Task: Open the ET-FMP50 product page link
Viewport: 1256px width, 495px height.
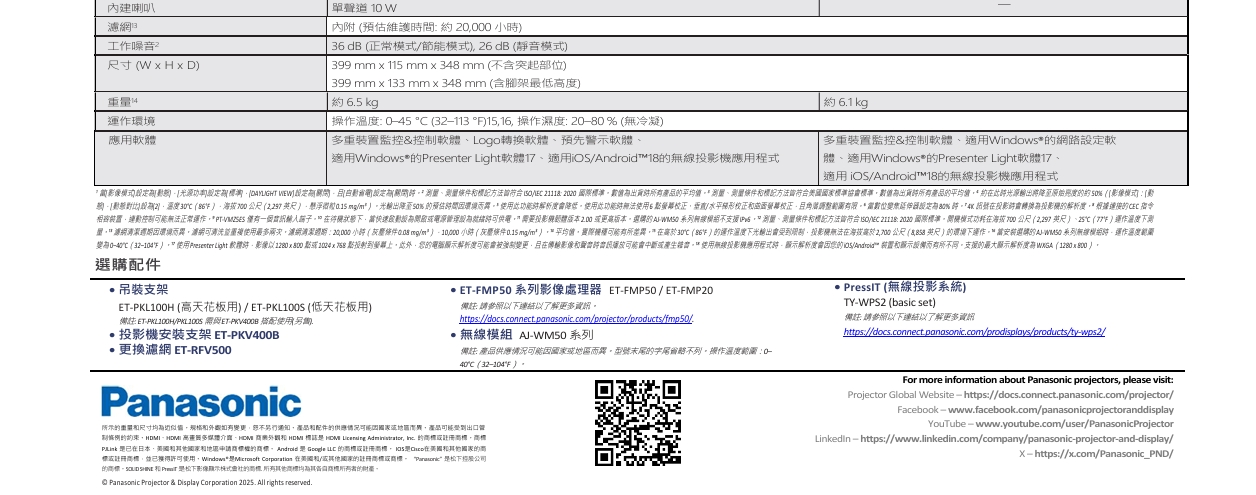Action: coord(576,318)
